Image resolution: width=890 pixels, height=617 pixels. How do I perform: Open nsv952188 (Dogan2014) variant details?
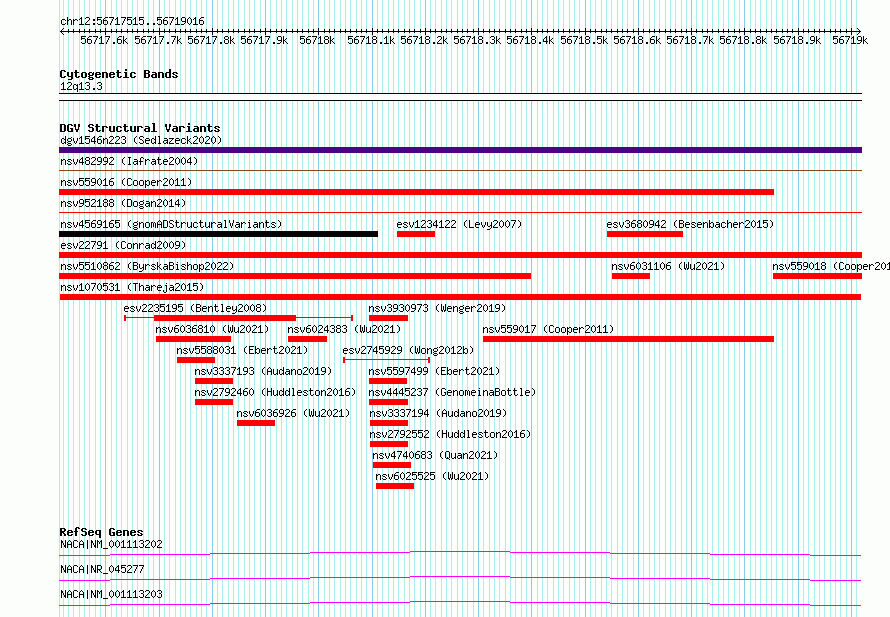123,203
